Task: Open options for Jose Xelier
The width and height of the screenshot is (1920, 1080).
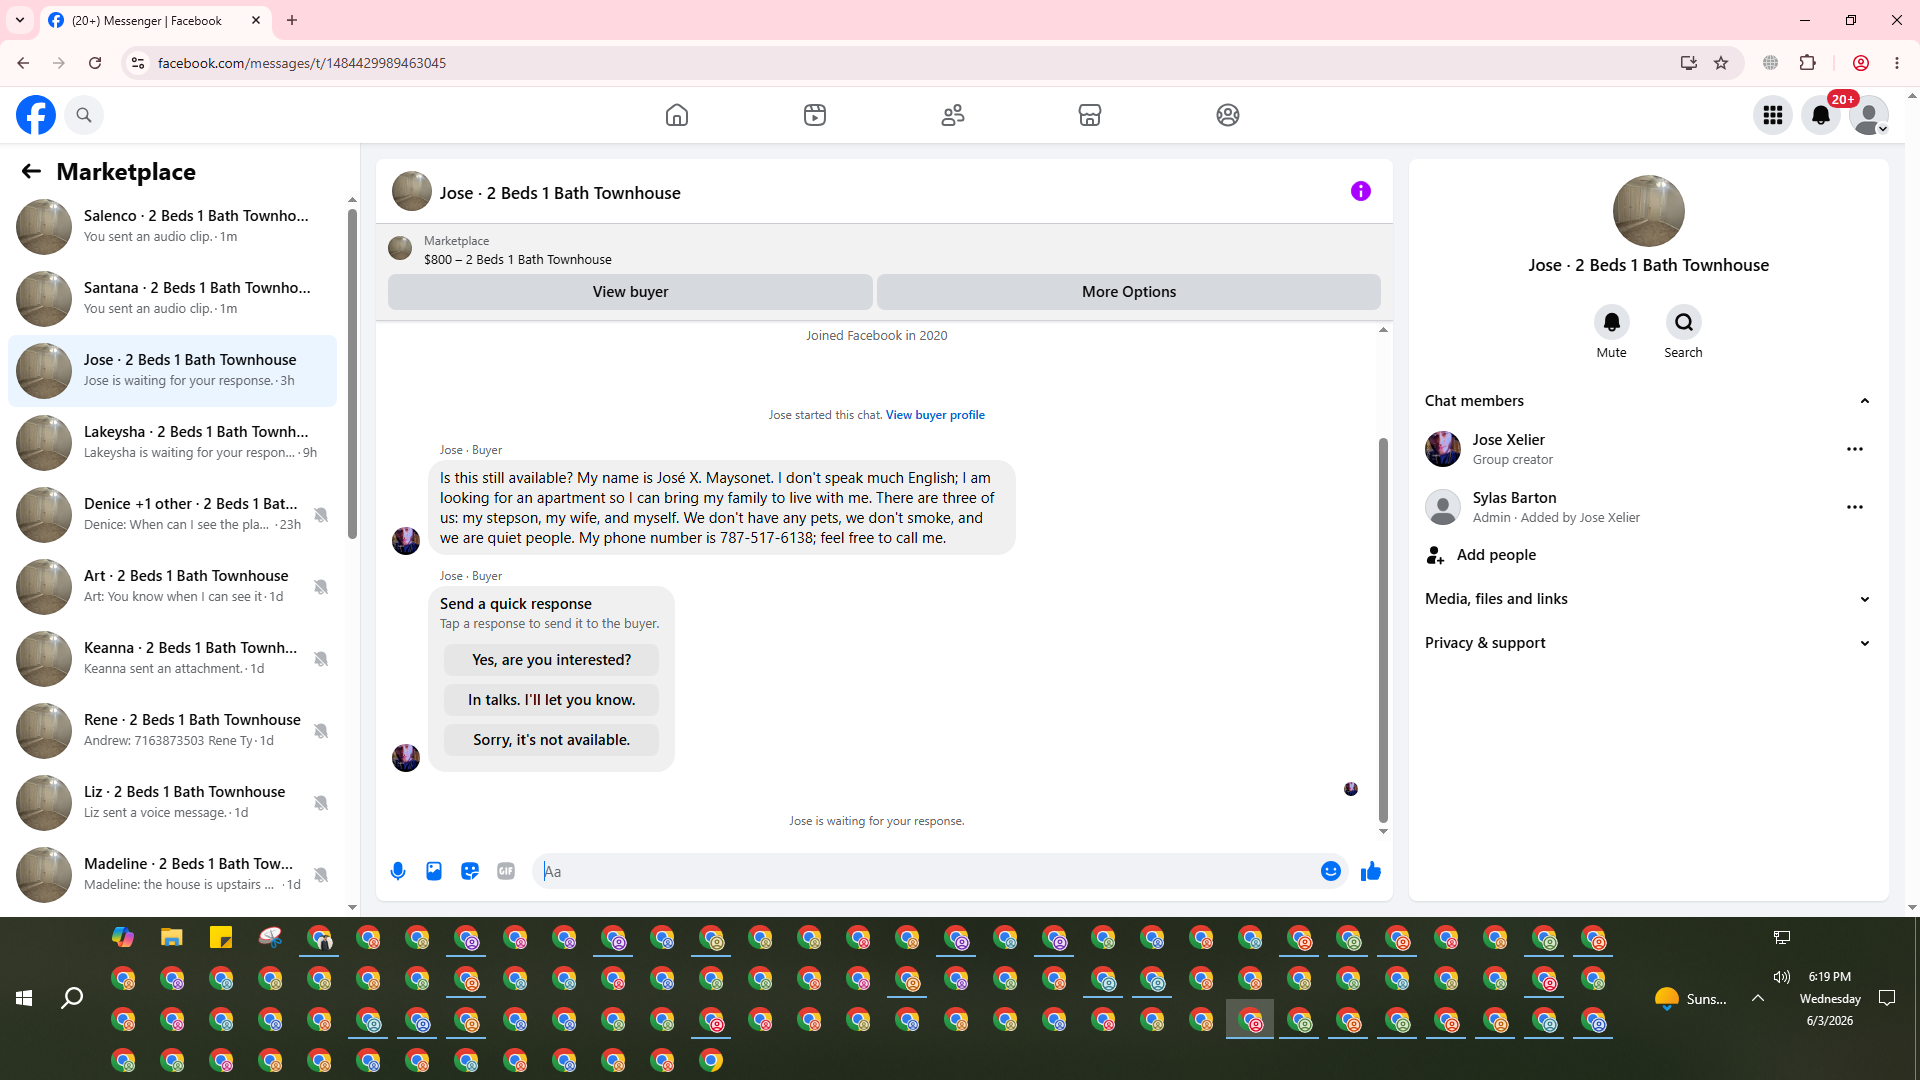Action: [1855, 449]
